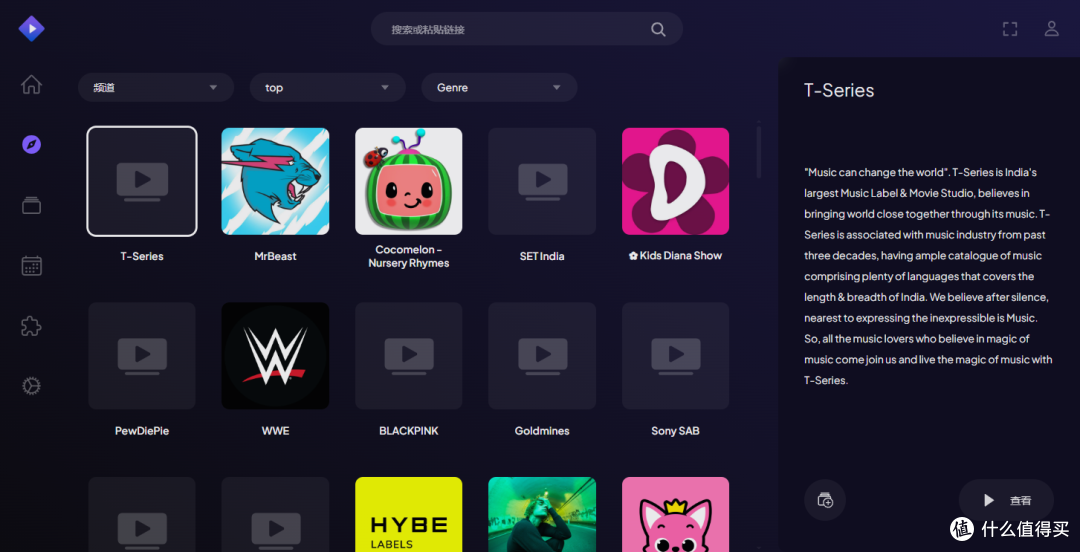Select the Cocomelon channel thumbnail
Image resolution: width=1080 pixels, height=552 pixels.
pyautogui.click(x=408, y=181)
